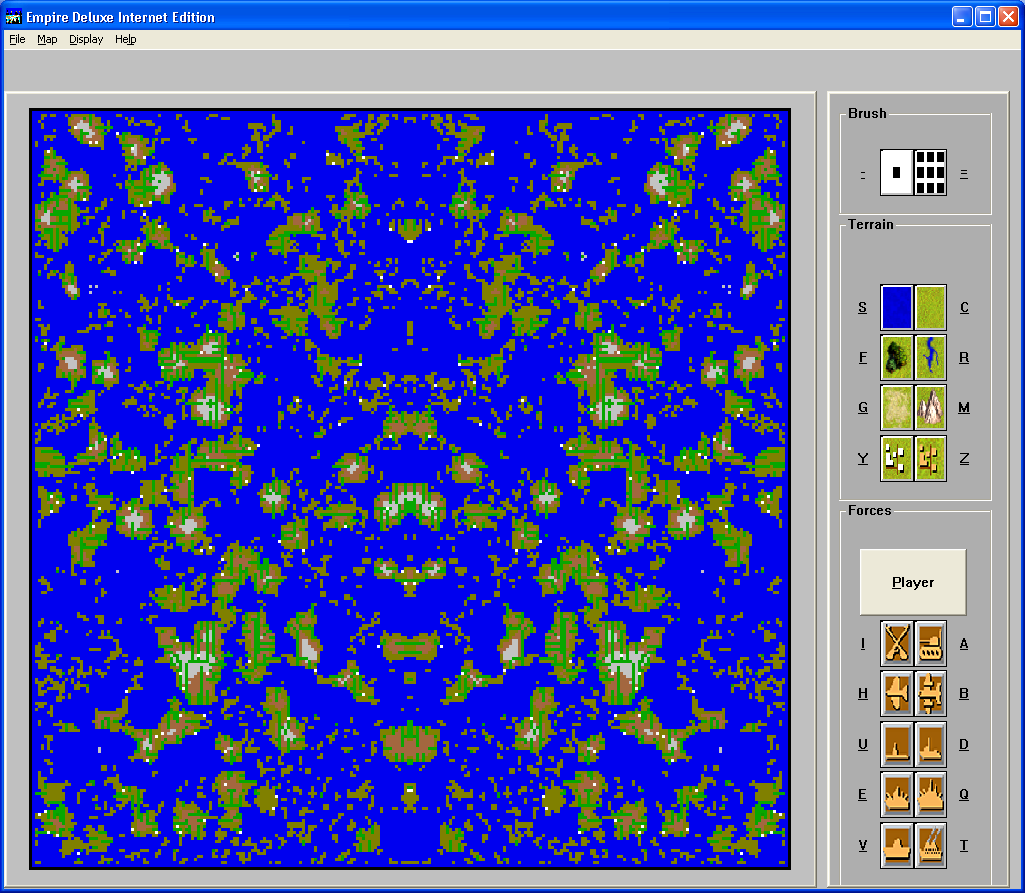Click the Player button in Forces
1025x893 pixels.
pyautogui.click(x=912, y=582)
